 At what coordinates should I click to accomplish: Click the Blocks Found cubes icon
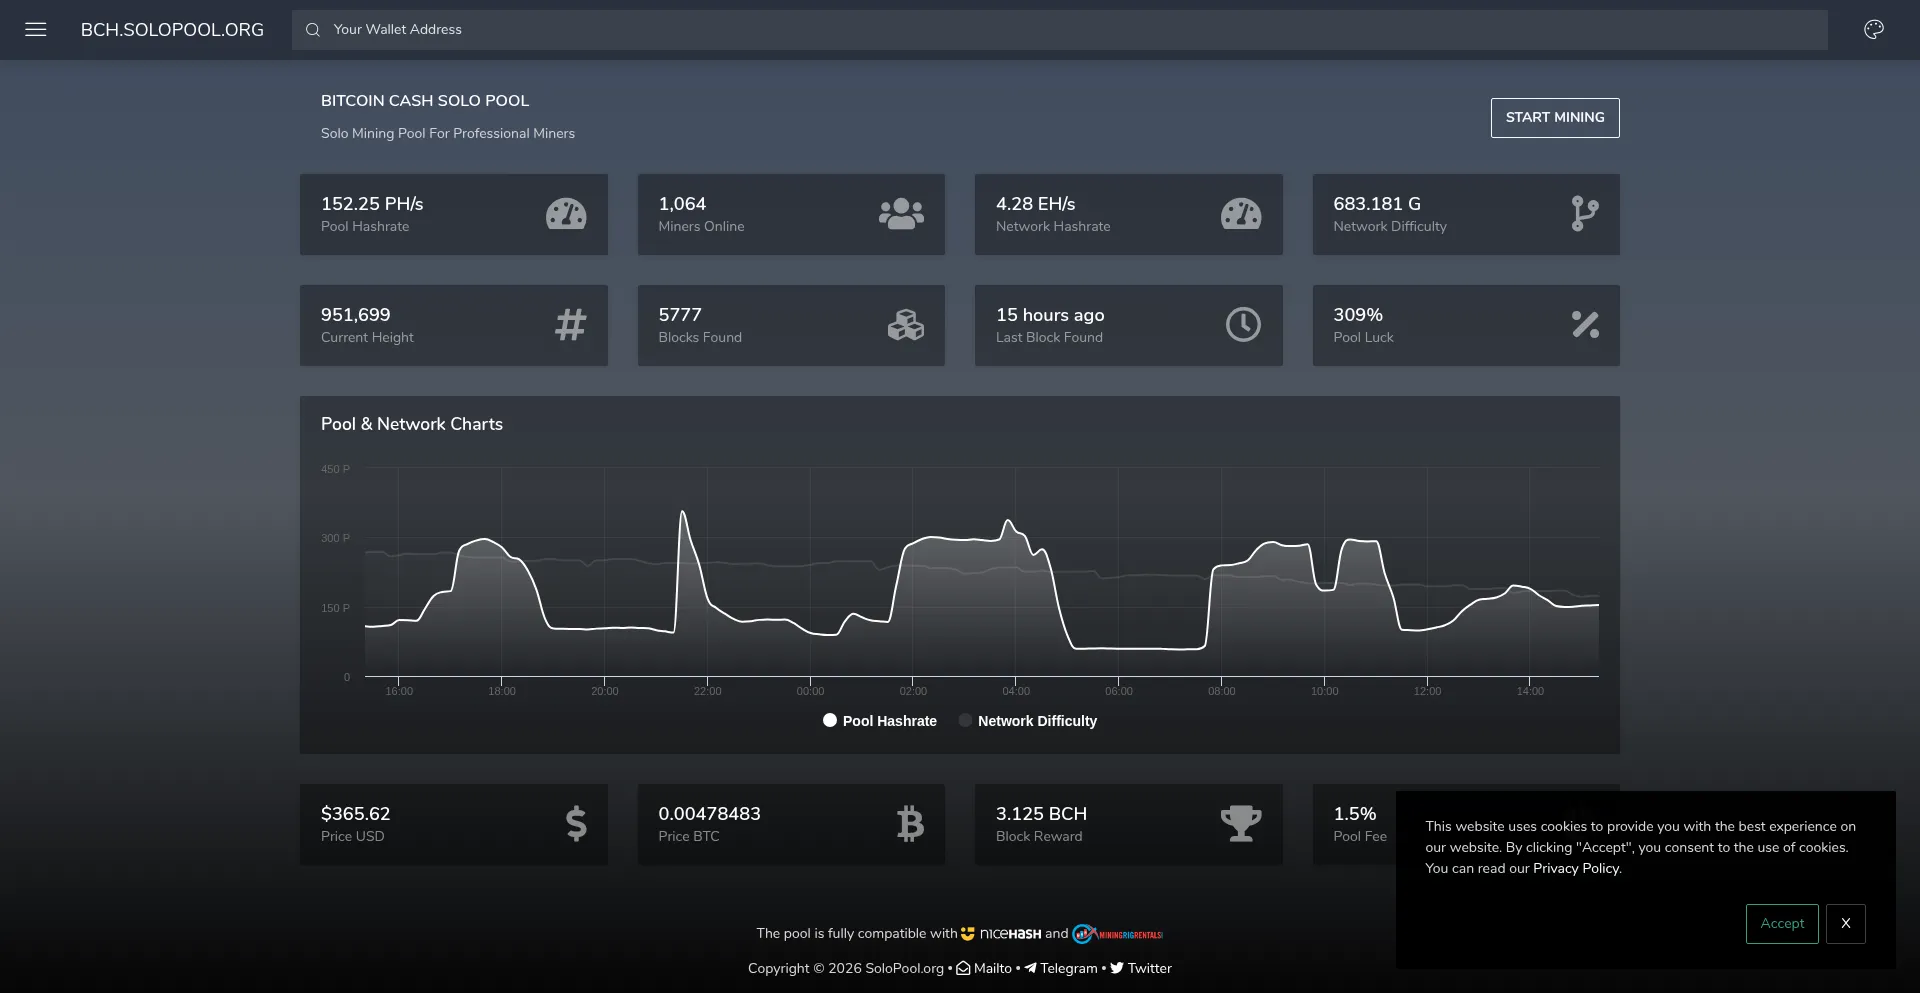[x=906, y=325]
